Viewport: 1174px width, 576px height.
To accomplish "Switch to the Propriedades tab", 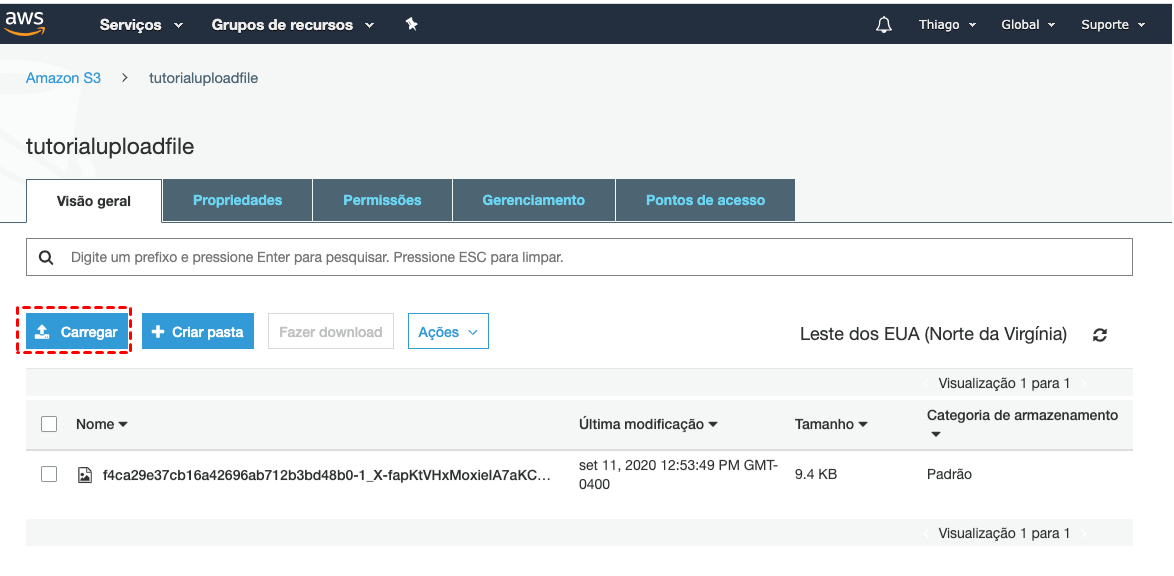I will pyautogui.click(x=237, y=200).
